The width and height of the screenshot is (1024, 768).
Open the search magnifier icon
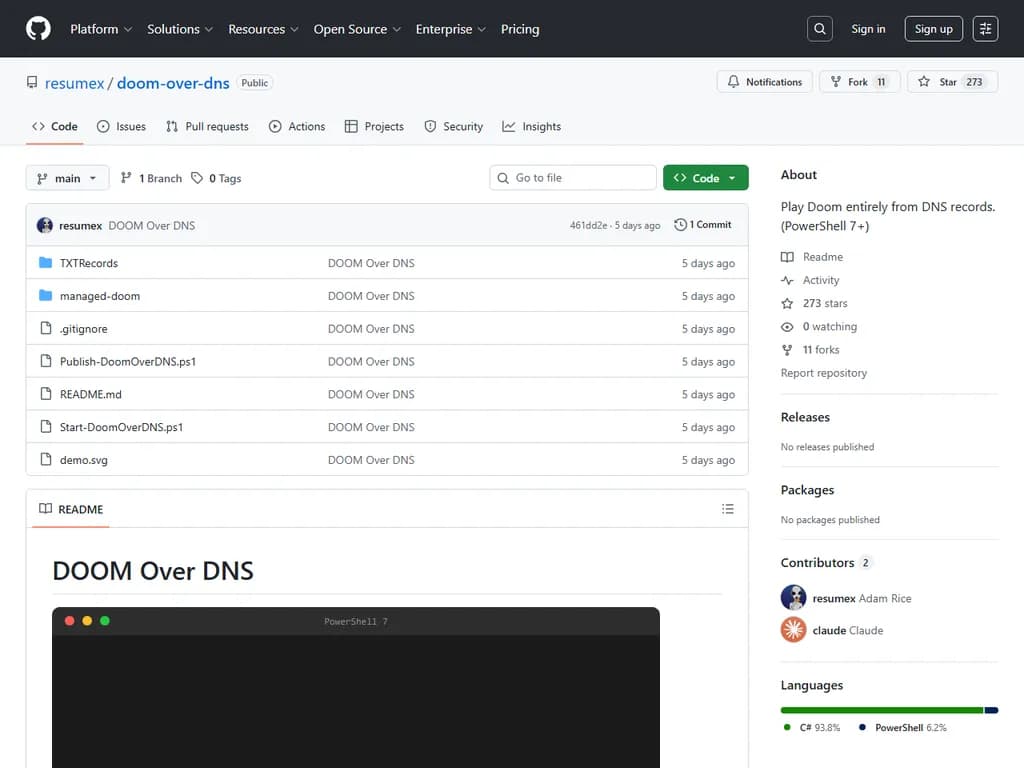[820, 29]
